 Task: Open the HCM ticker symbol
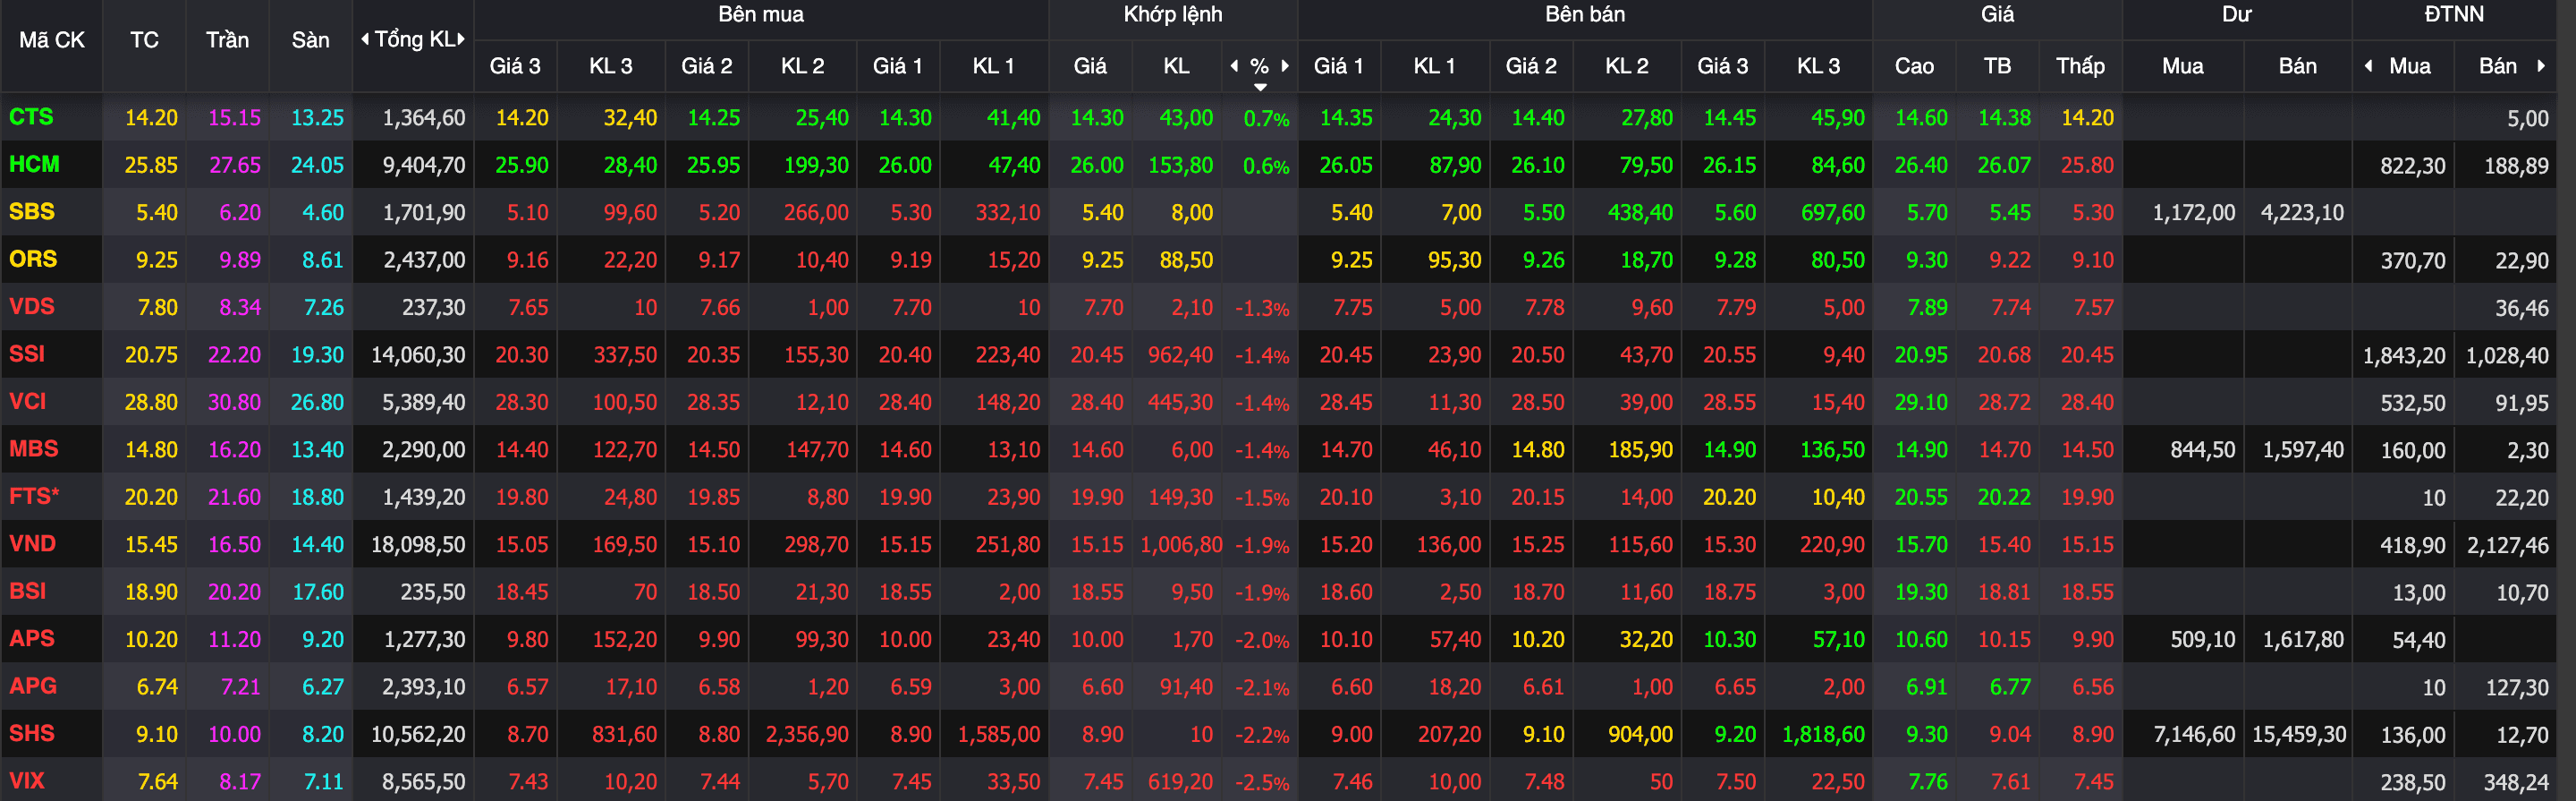pyautogui.click(x=34, y=164)
